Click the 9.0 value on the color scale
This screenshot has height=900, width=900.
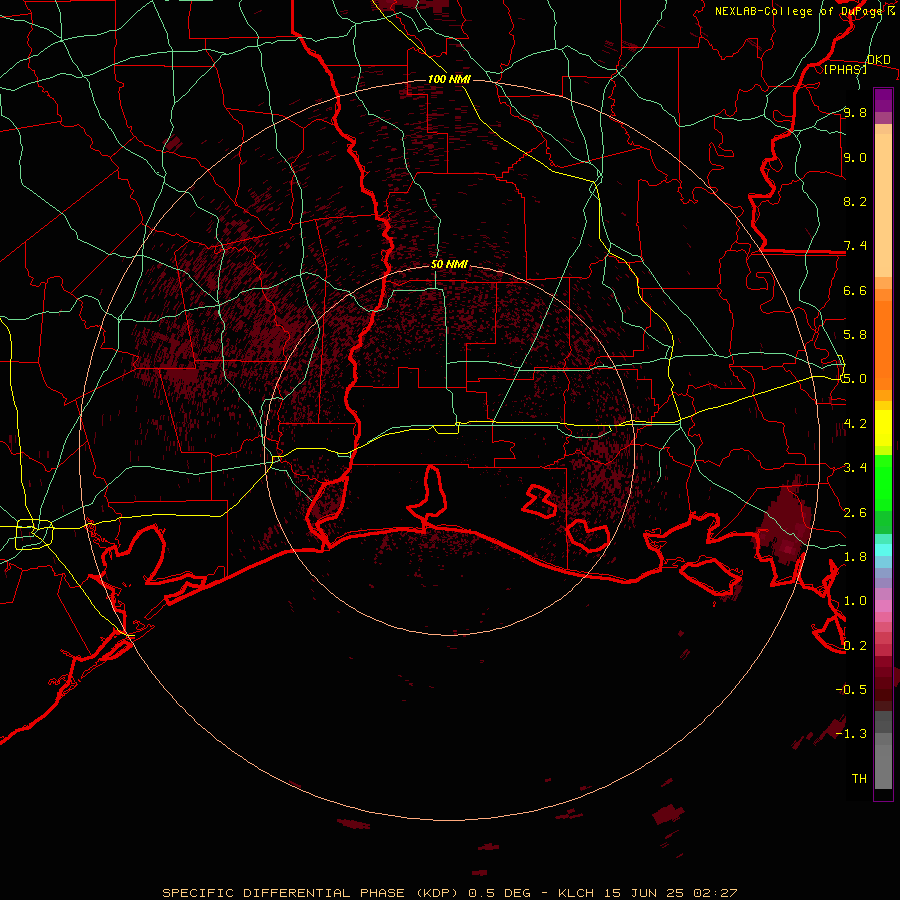click(x=855, y=157)
